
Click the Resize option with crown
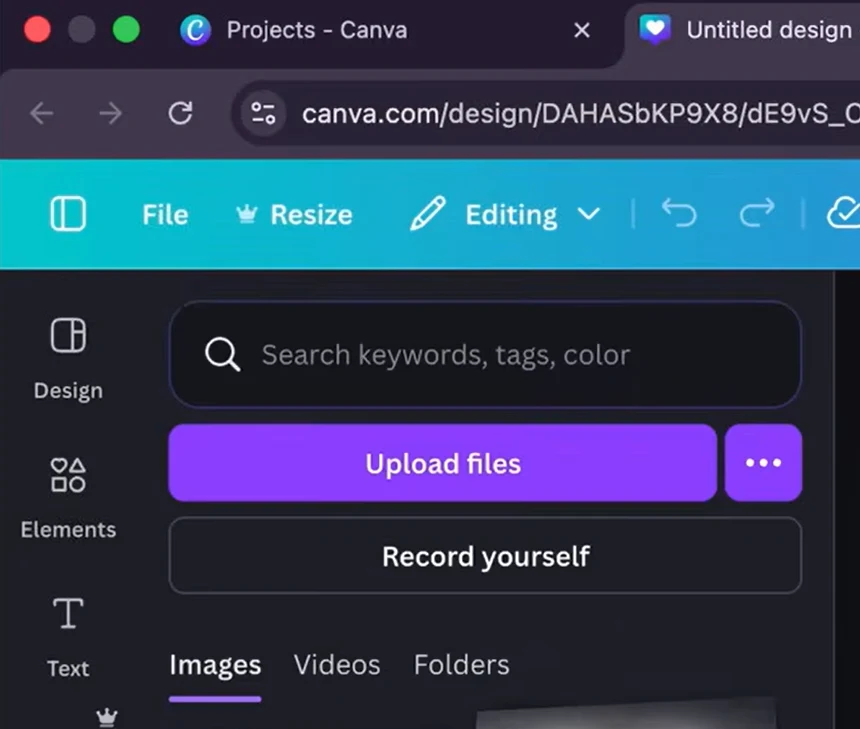(294, 214)
